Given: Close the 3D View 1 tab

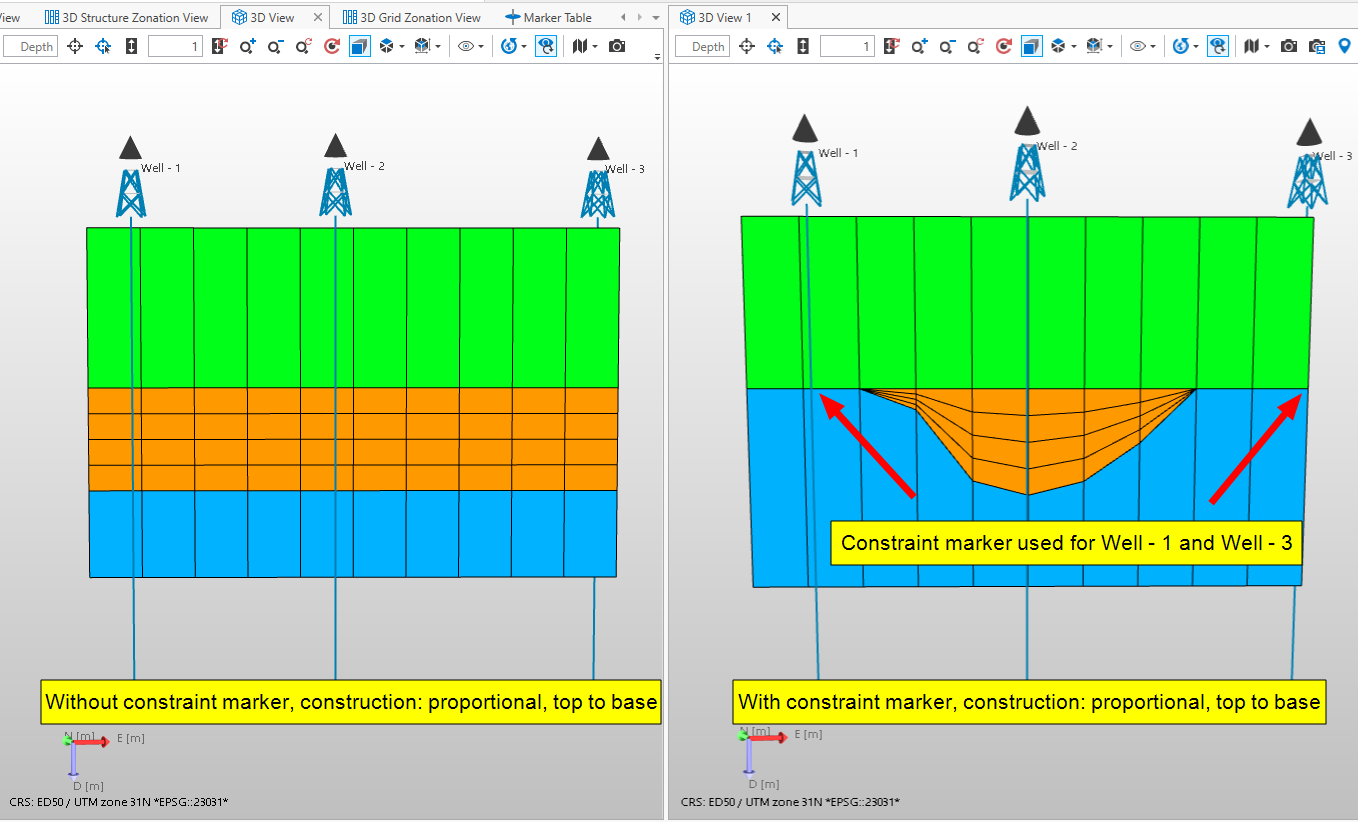Looking at the screenshot, I should pyautogui.click(x=774, y=17).
